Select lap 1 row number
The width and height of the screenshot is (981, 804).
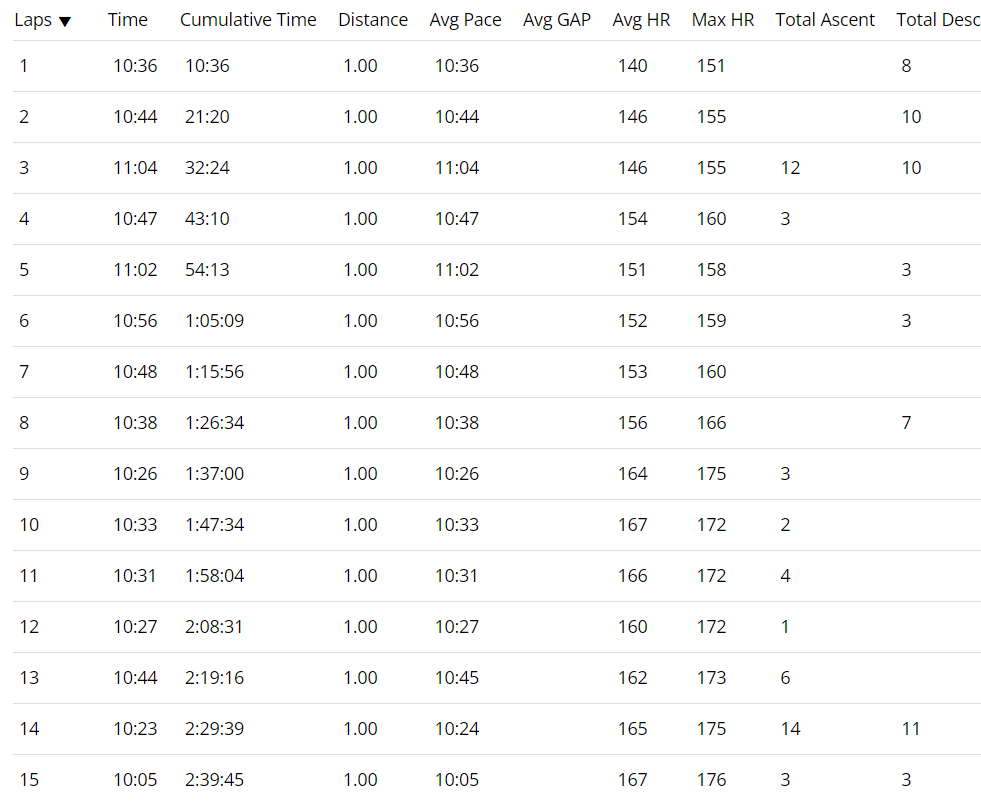[24, 66]
